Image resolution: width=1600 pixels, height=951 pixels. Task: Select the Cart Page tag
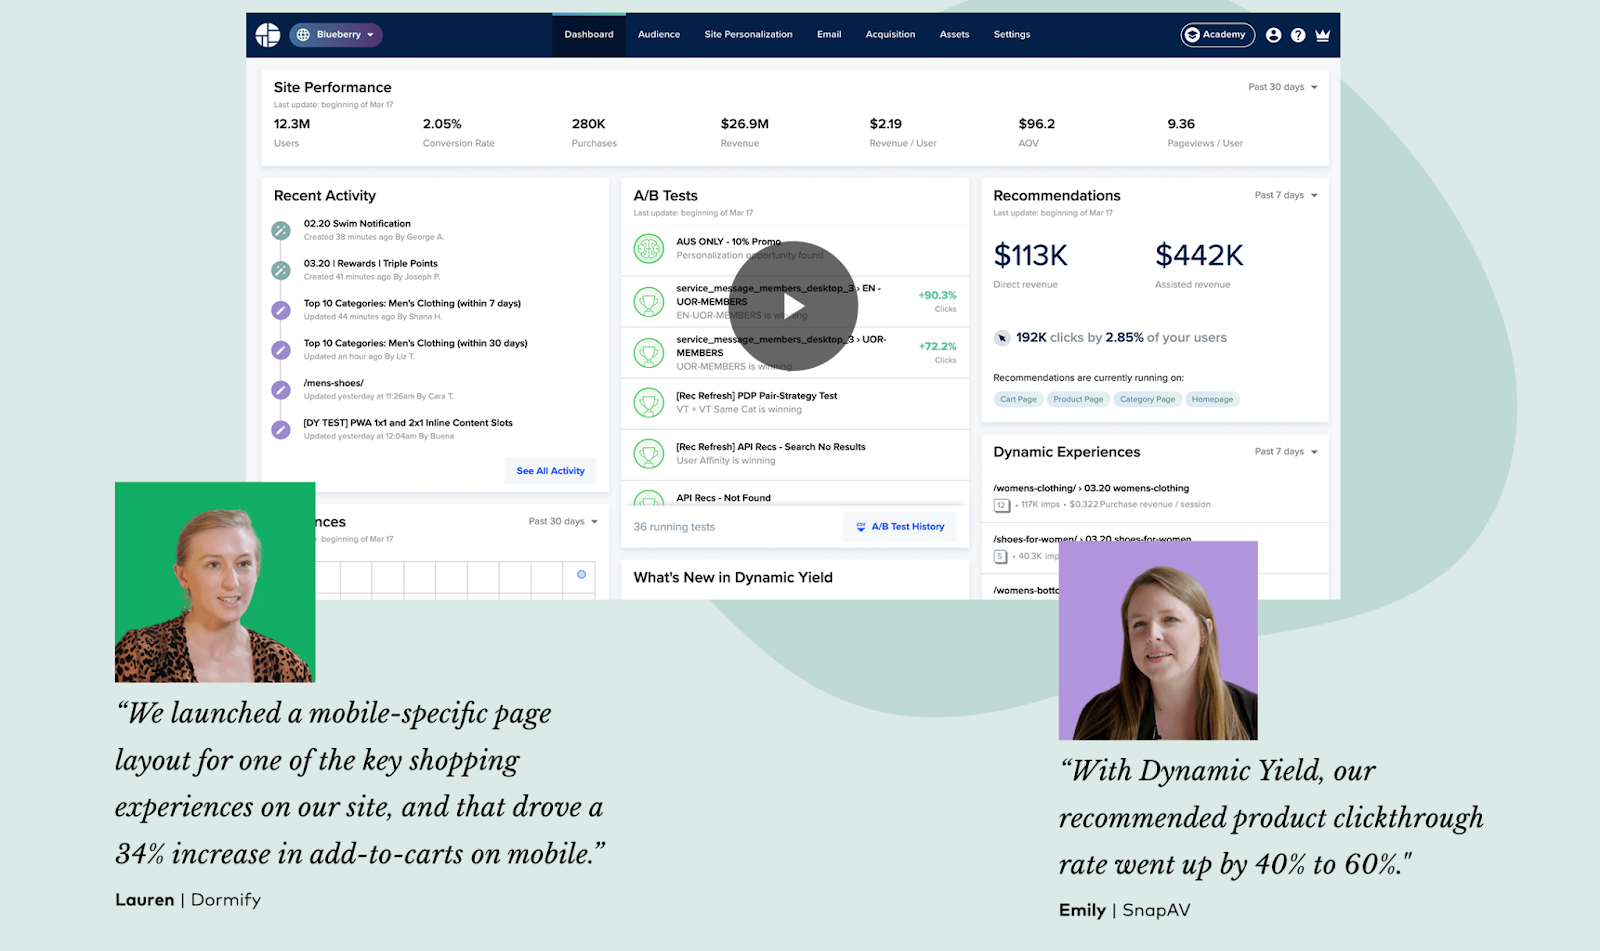[x=1018, y=399]
